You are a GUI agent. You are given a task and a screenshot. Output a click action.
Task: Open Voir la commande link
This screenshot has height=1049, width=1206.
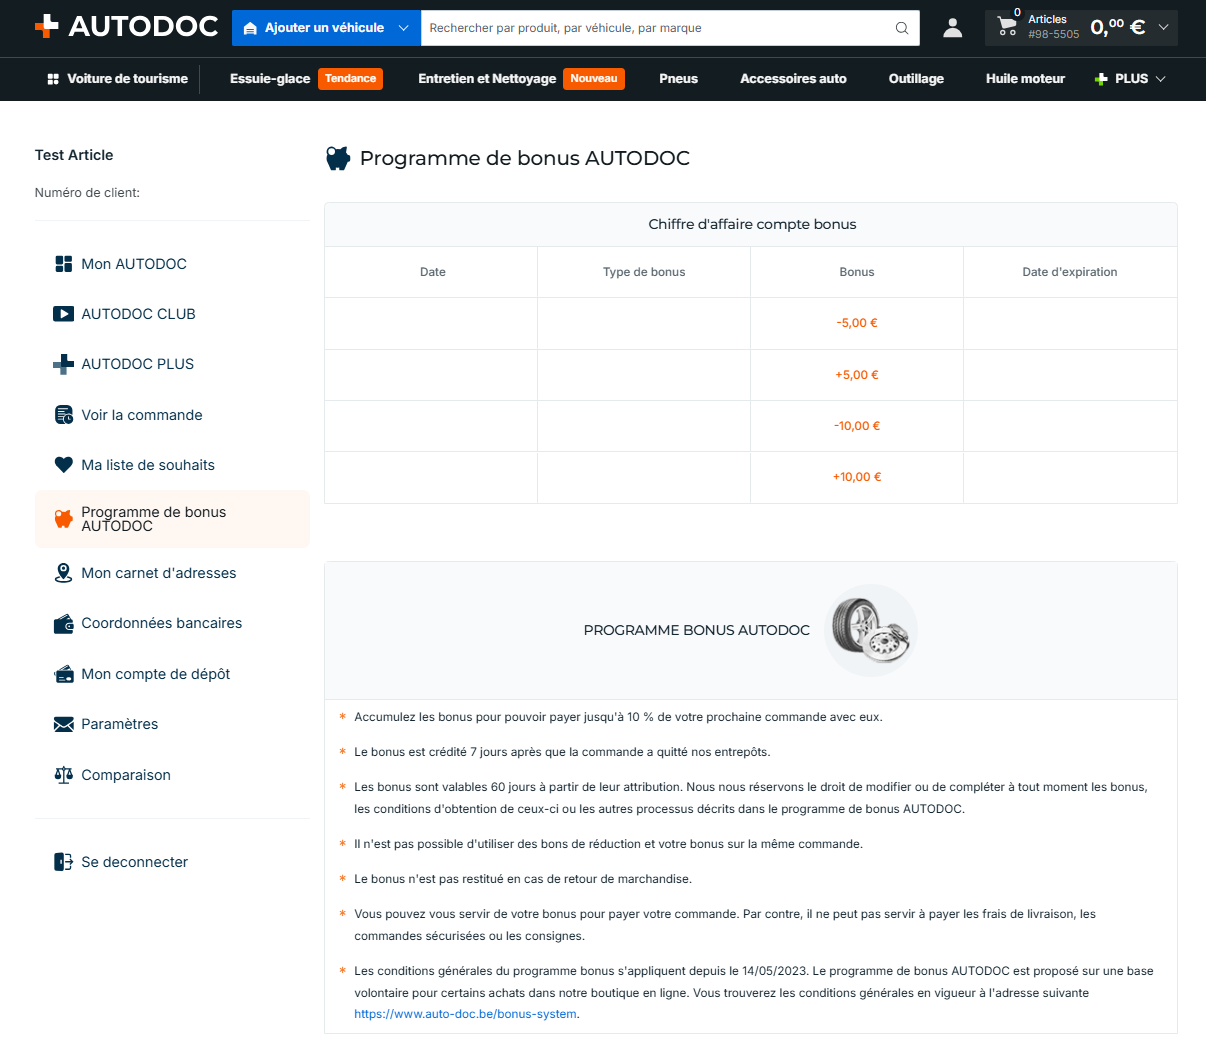(x=141, y=415)
